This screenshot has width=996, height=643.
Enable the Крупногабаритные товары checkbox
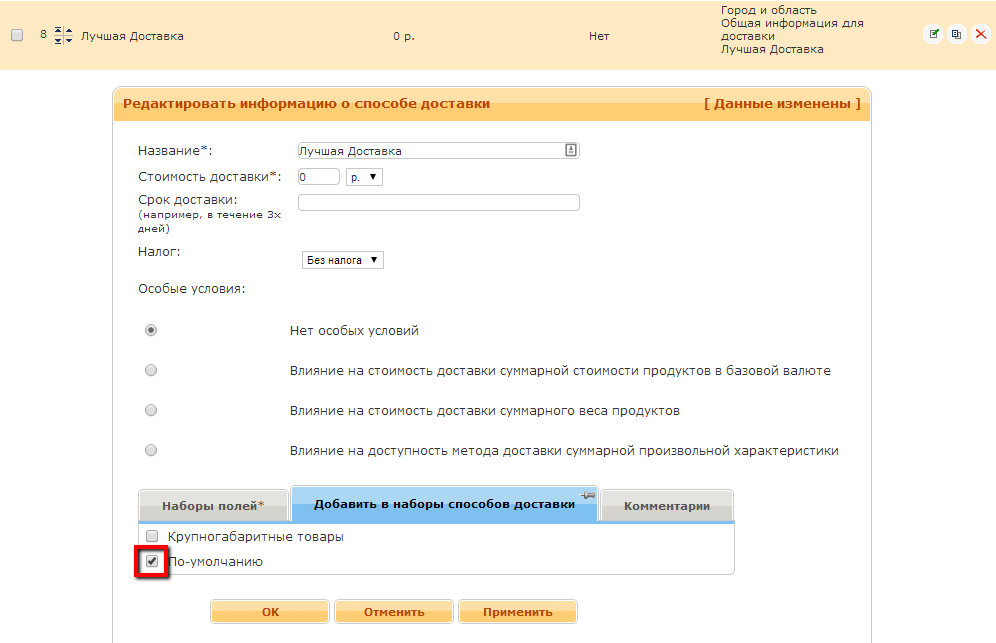pyautogui.click(x=152, y=537)
